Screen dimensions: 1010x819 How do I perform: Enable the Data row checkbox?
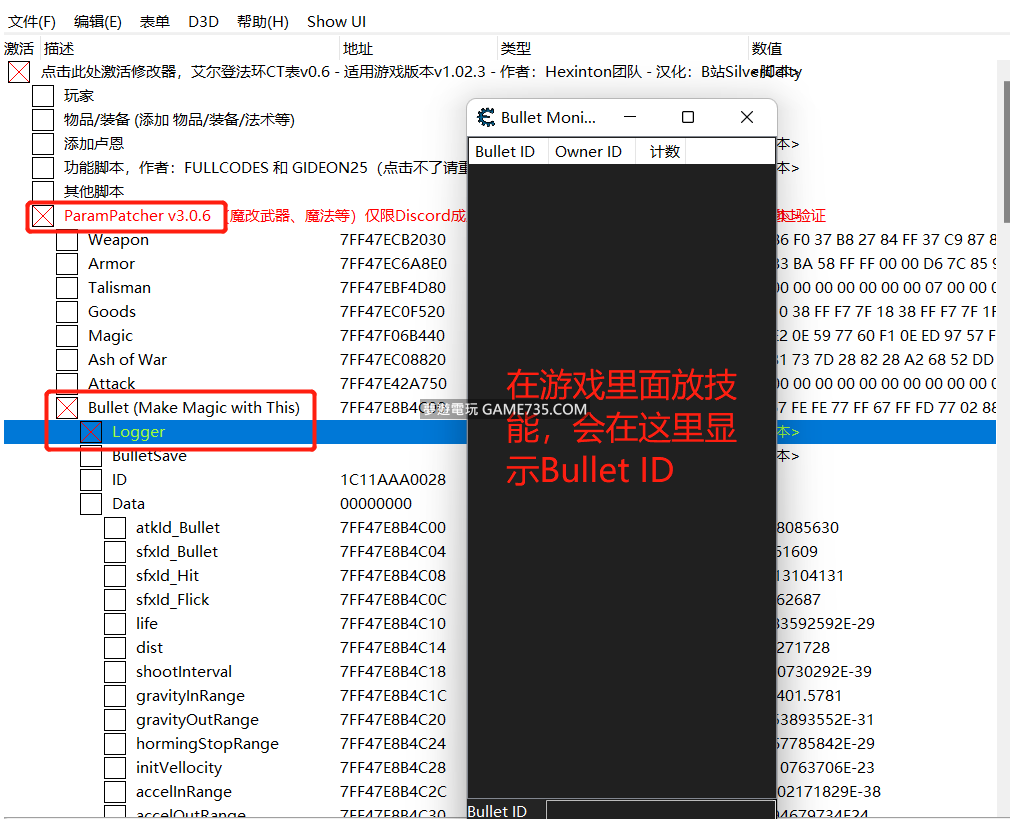click(91, 504)
